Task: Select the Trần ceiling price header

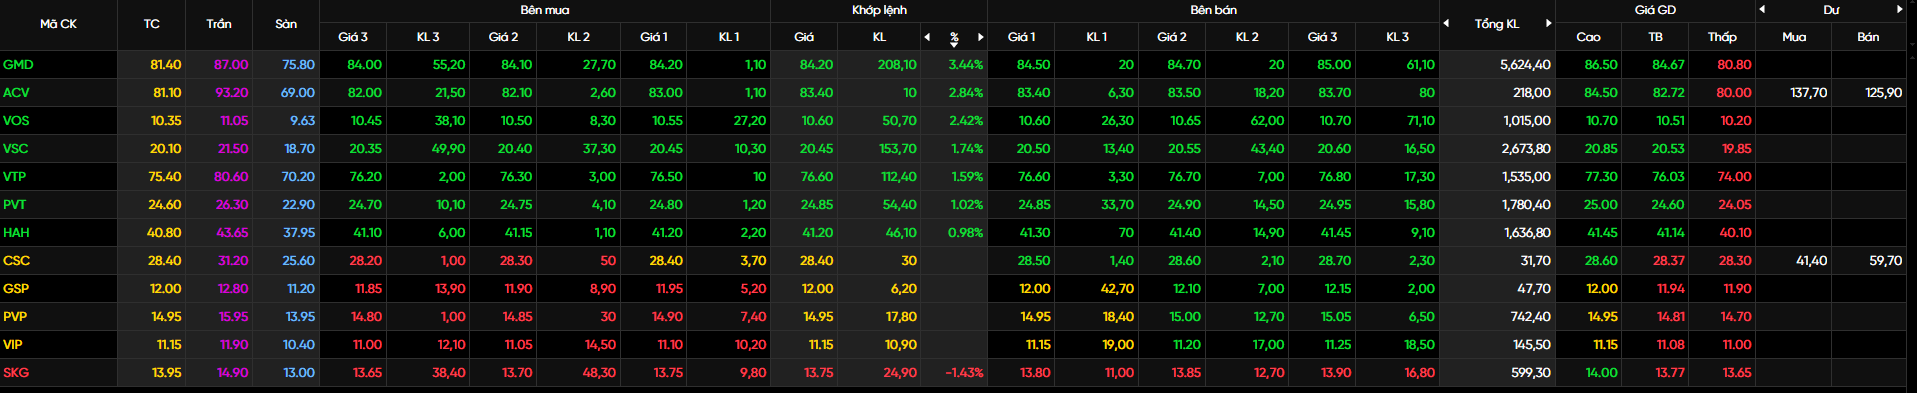Action: (219, 24)
